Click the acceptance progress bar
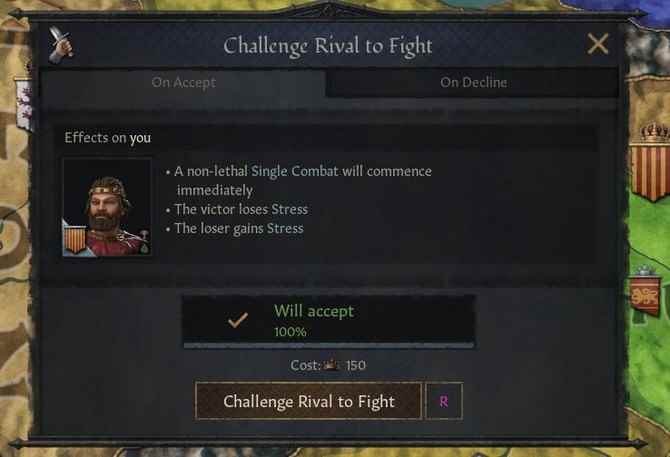The width and height of the screenshot is (670, 457). tap(329, 345)
